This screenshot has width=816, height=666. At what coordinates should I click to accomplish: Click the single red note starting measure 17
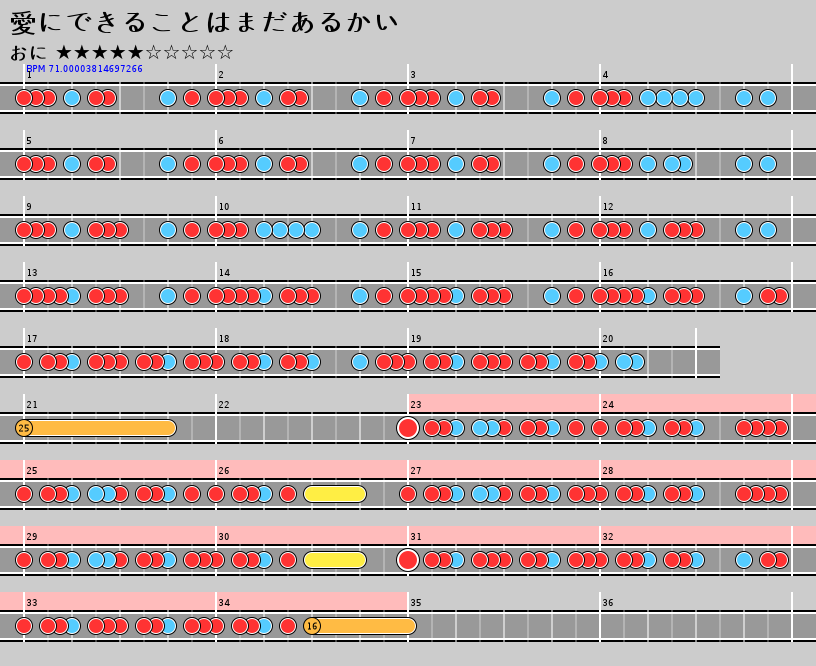(x=24, y=362)
